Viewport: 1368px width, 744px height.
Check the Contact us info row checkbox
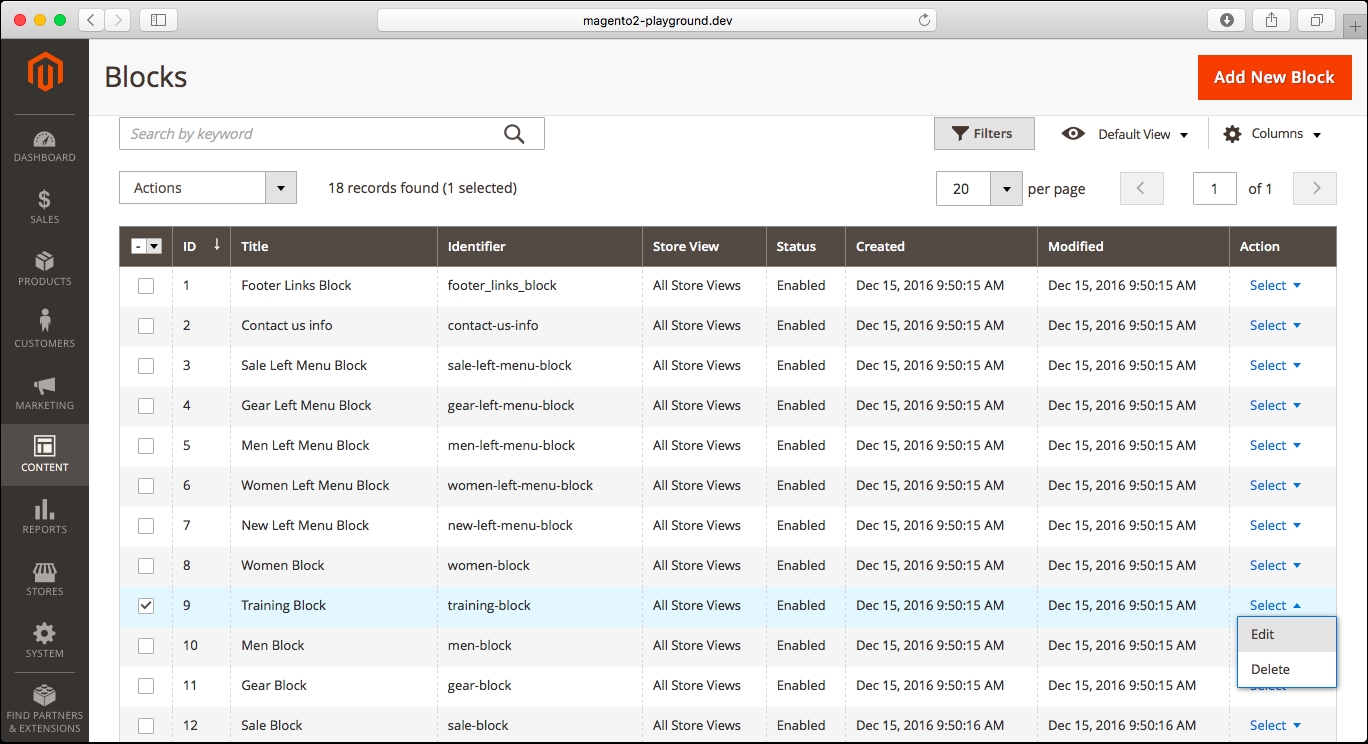pyautogui.click(x=146, y=326)
